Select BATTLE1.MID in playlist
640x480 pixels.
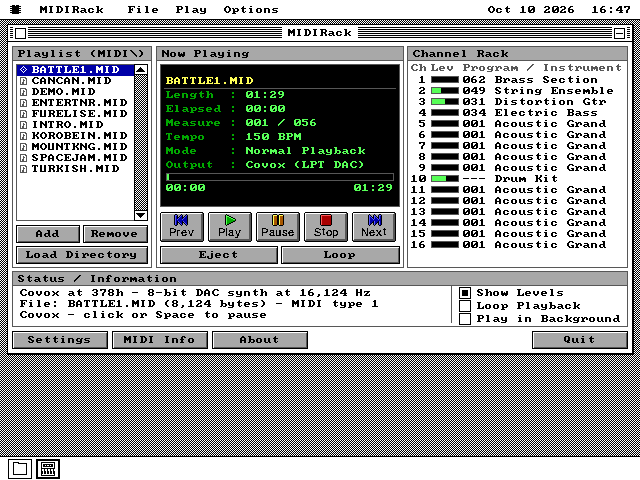[76, 70]
